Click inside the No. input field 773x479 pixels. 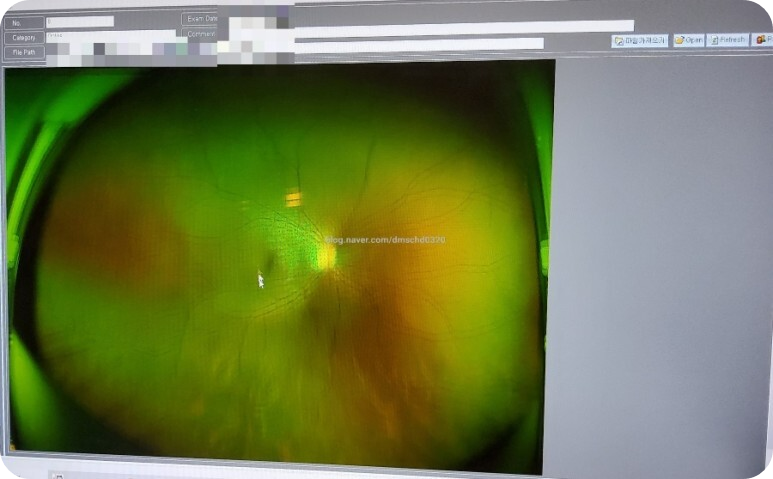80,22
